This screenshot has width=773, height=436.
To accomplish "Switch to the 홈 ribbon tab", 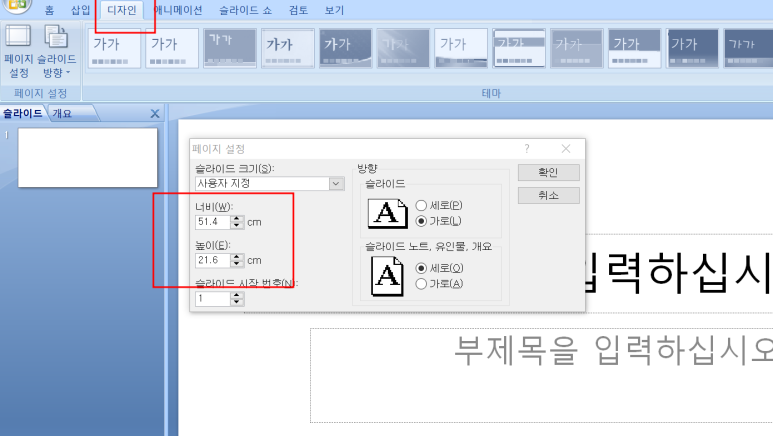I will pyautogui.click(x=49, y=10).
